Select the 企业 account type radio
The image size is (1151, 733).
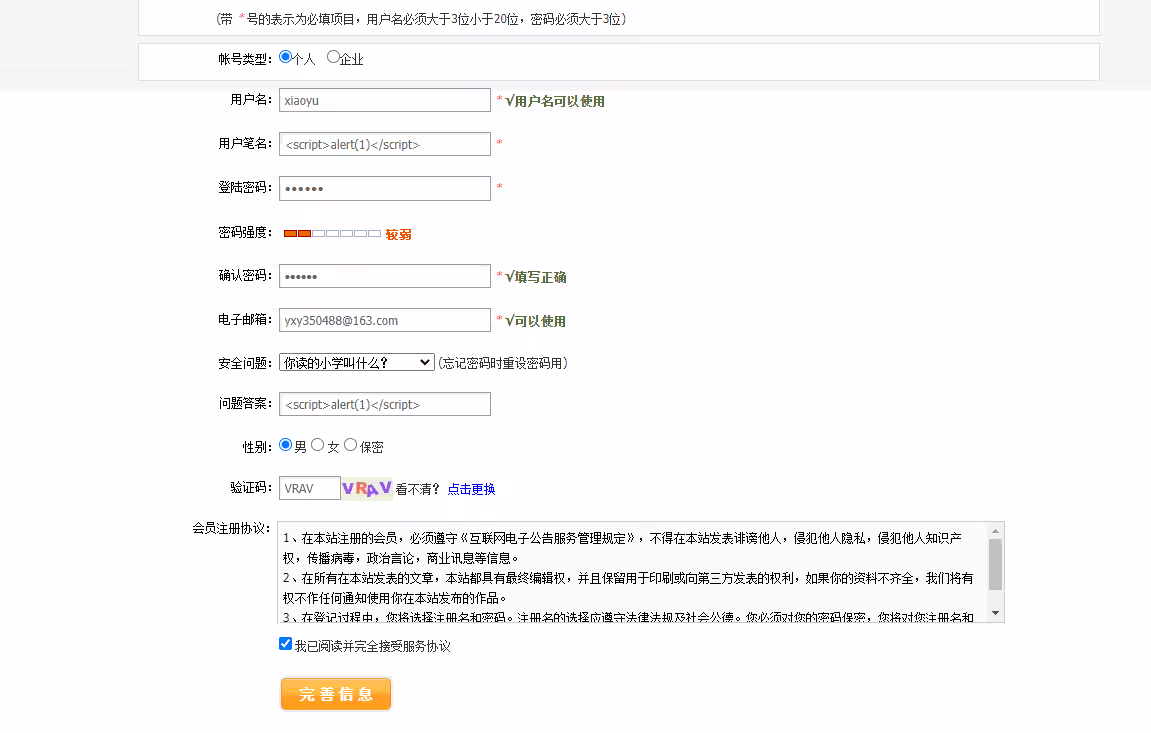click(333, 58)
